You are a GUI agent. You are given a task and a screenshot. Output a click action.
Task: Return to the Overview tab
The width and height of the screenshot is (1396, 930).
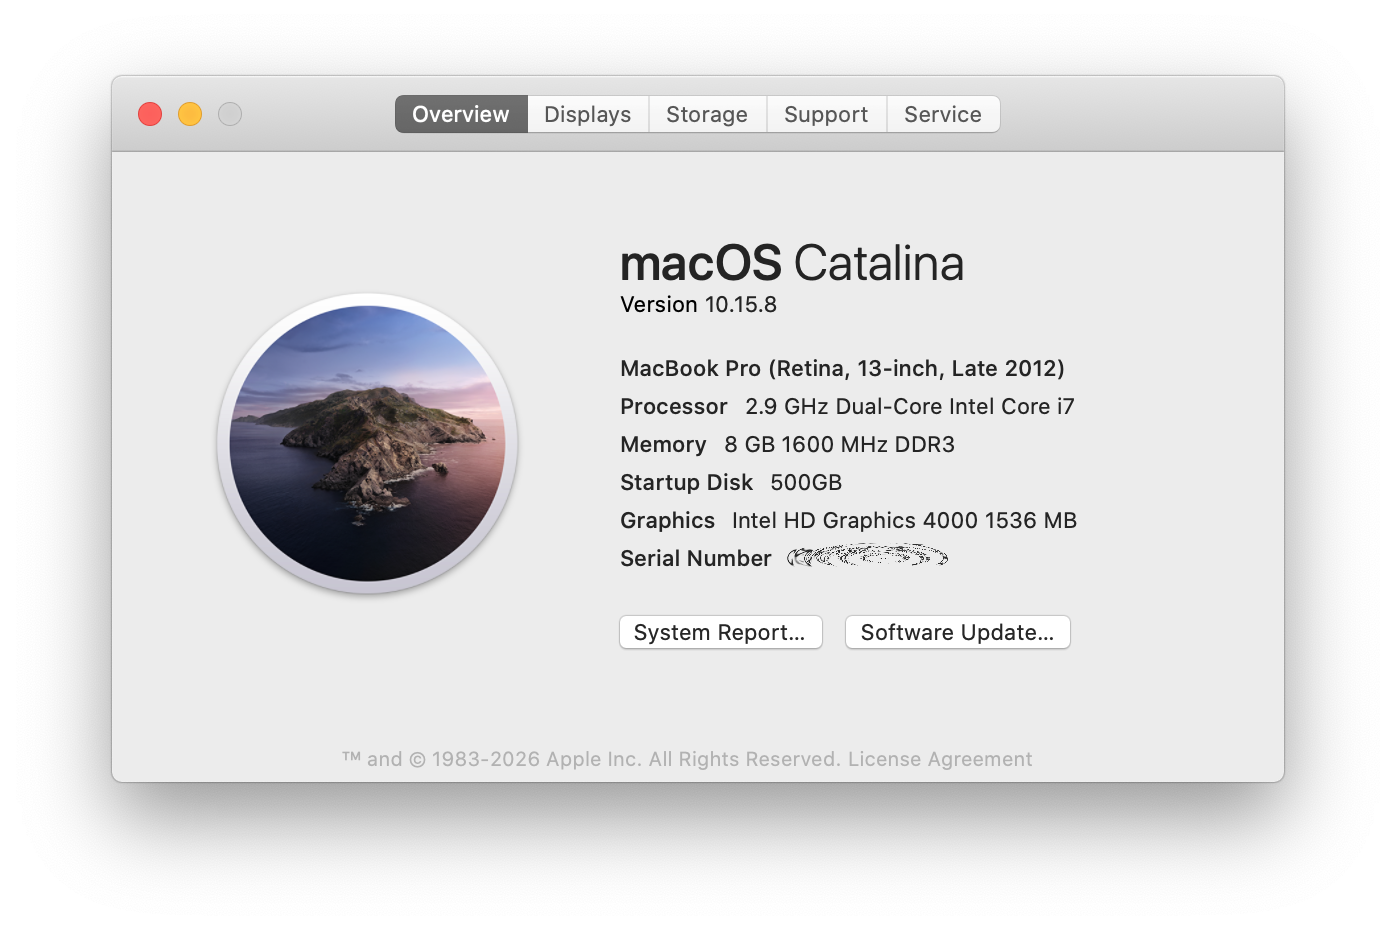click(x=460, y=114)
